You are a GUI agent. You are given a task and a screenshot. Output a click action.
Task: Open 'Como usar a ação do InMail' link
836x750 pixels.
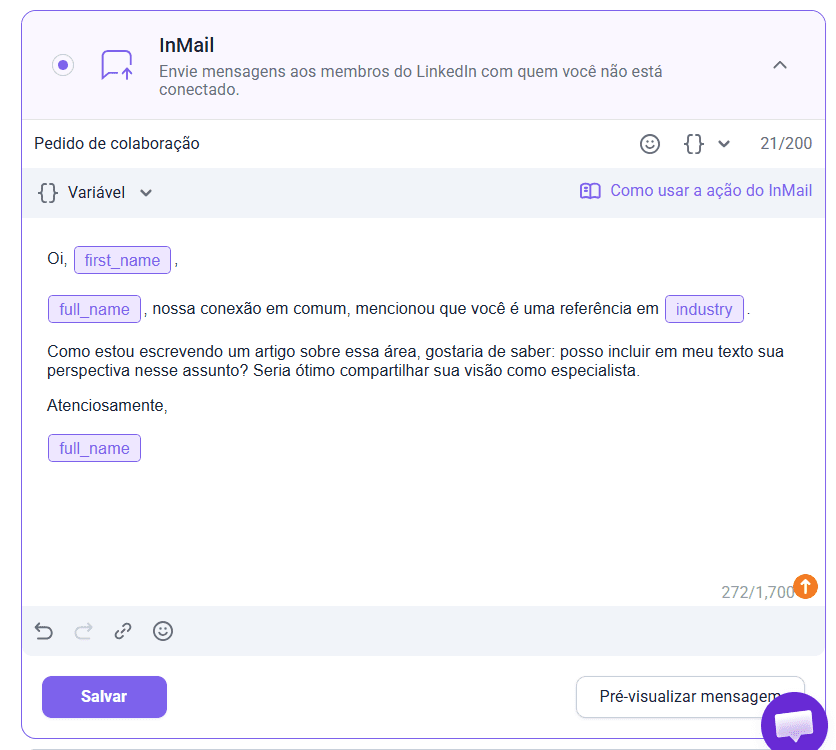tap(711, 191)
